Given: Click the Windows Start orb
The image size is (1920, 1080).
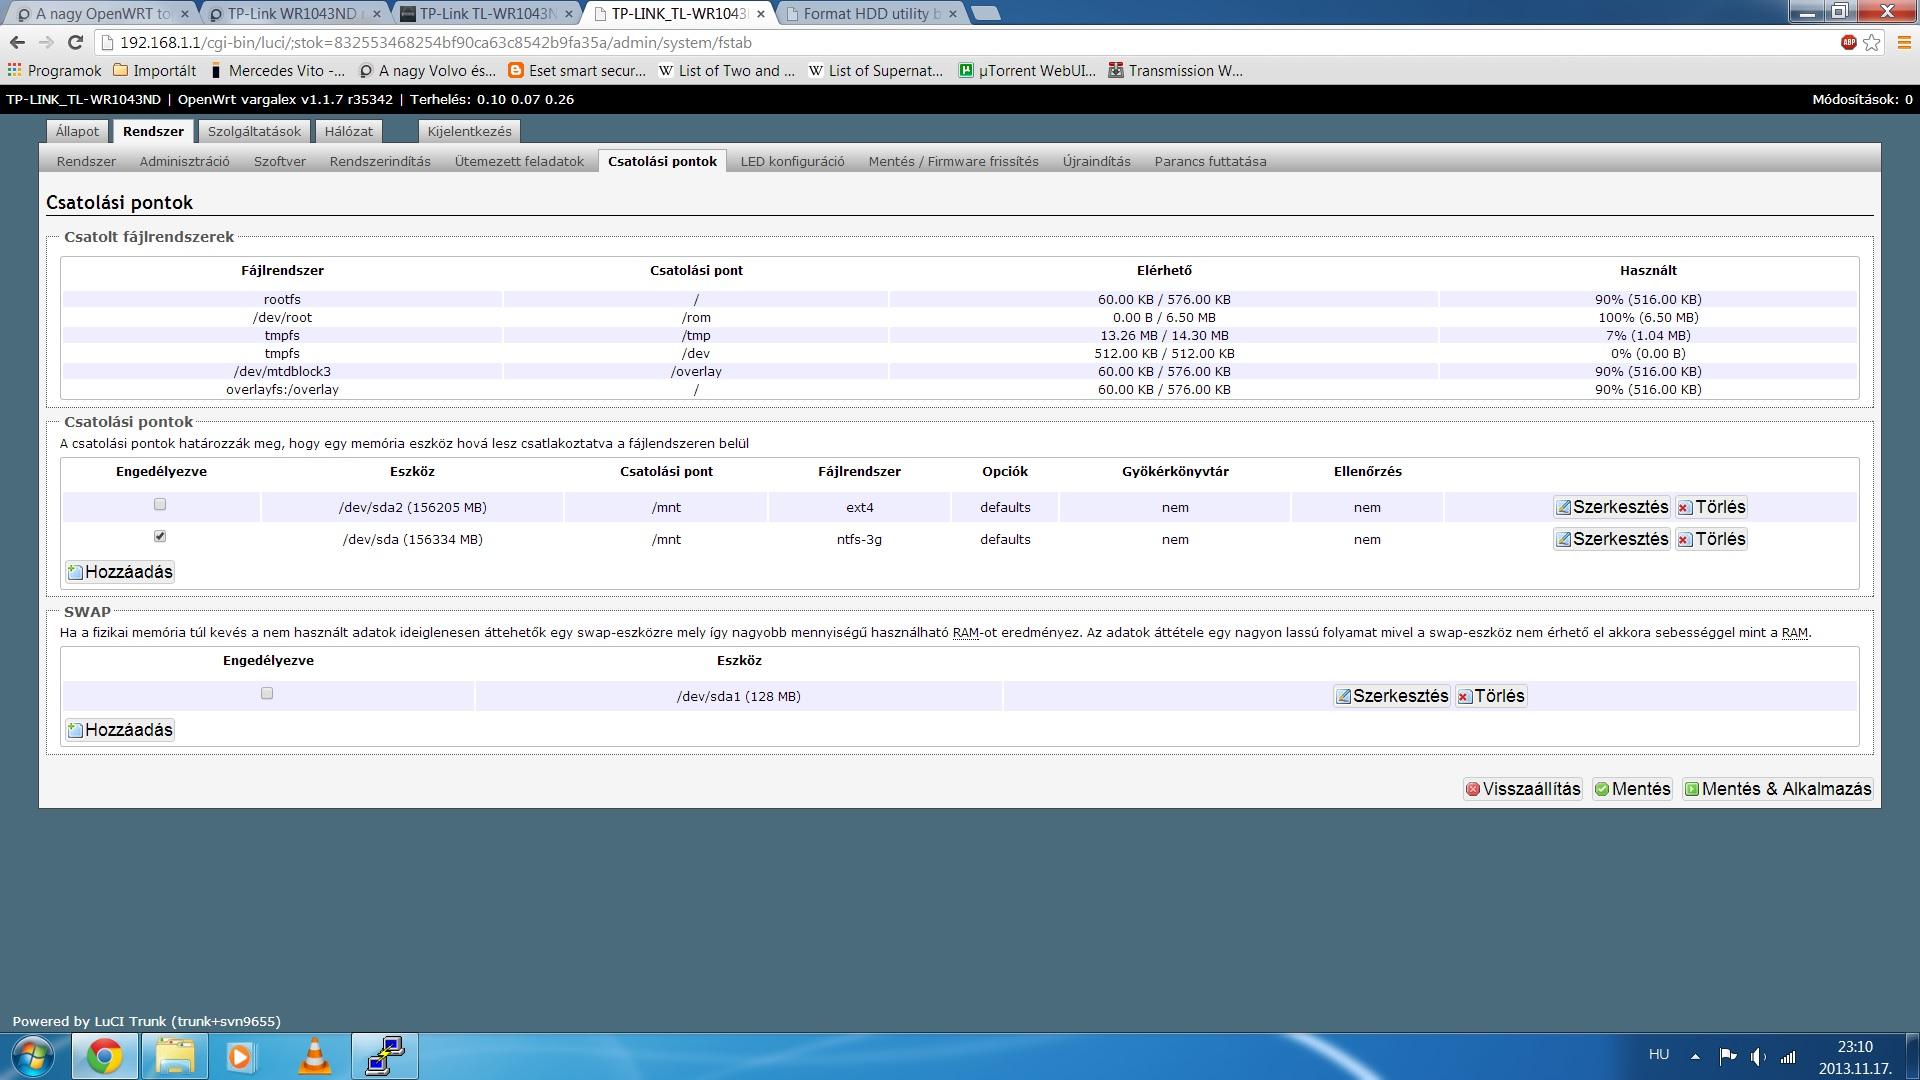Looking at the screenshot, I should tap(33, 1056).
